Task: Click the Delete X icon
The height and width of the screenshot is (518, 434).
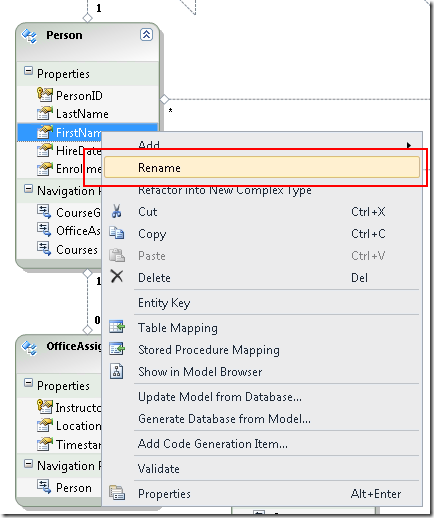Action: pos(117,277)
